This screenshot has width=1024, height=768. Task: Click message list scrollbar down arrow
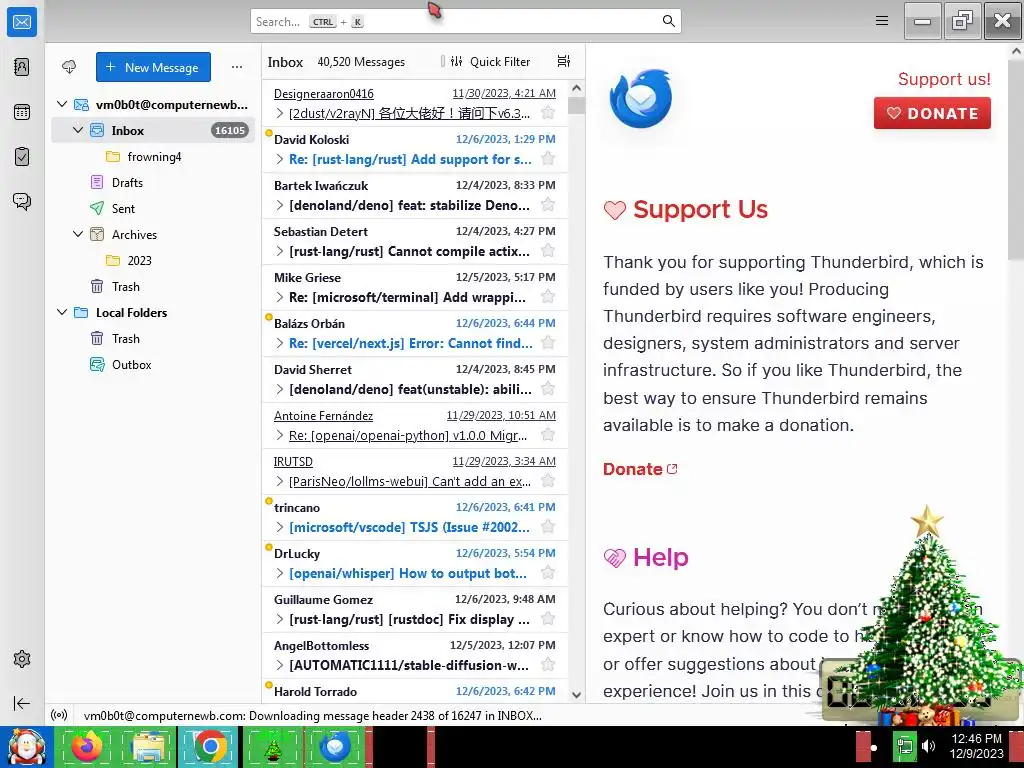tap(576, 695)
